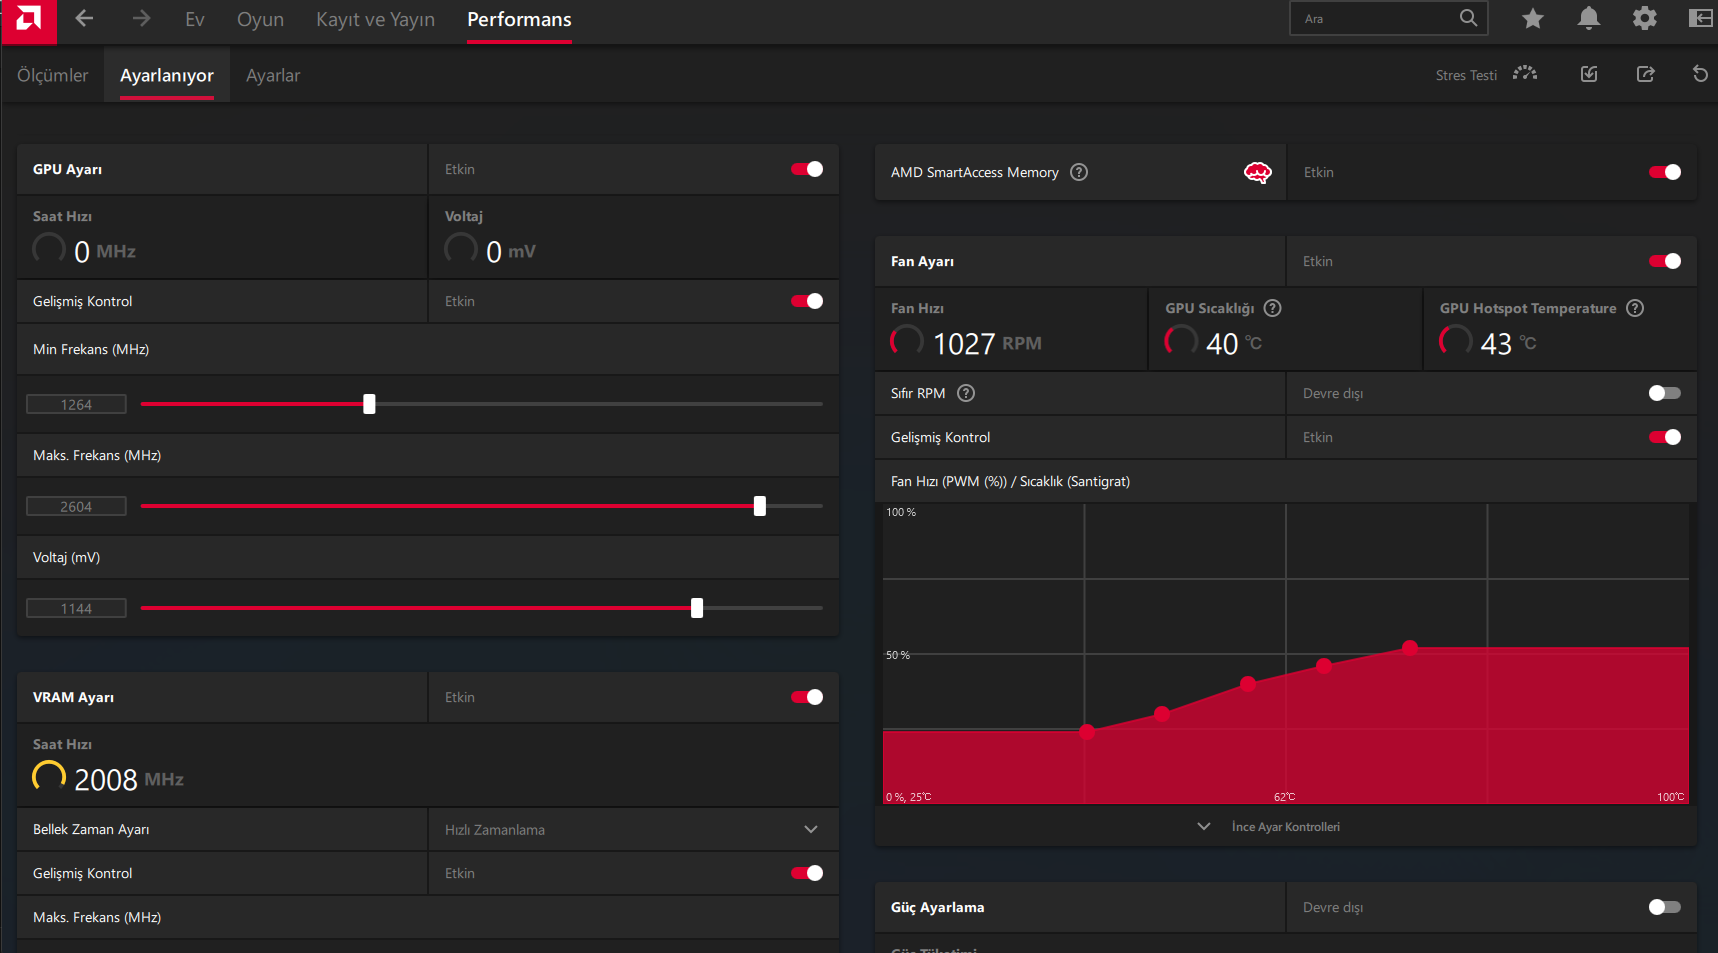Image resolution: width=1718 pixels, height=953 pixels.
Task: Turn off AMD SmartAccess Memory switch
Action: [x=1665, y=172]
